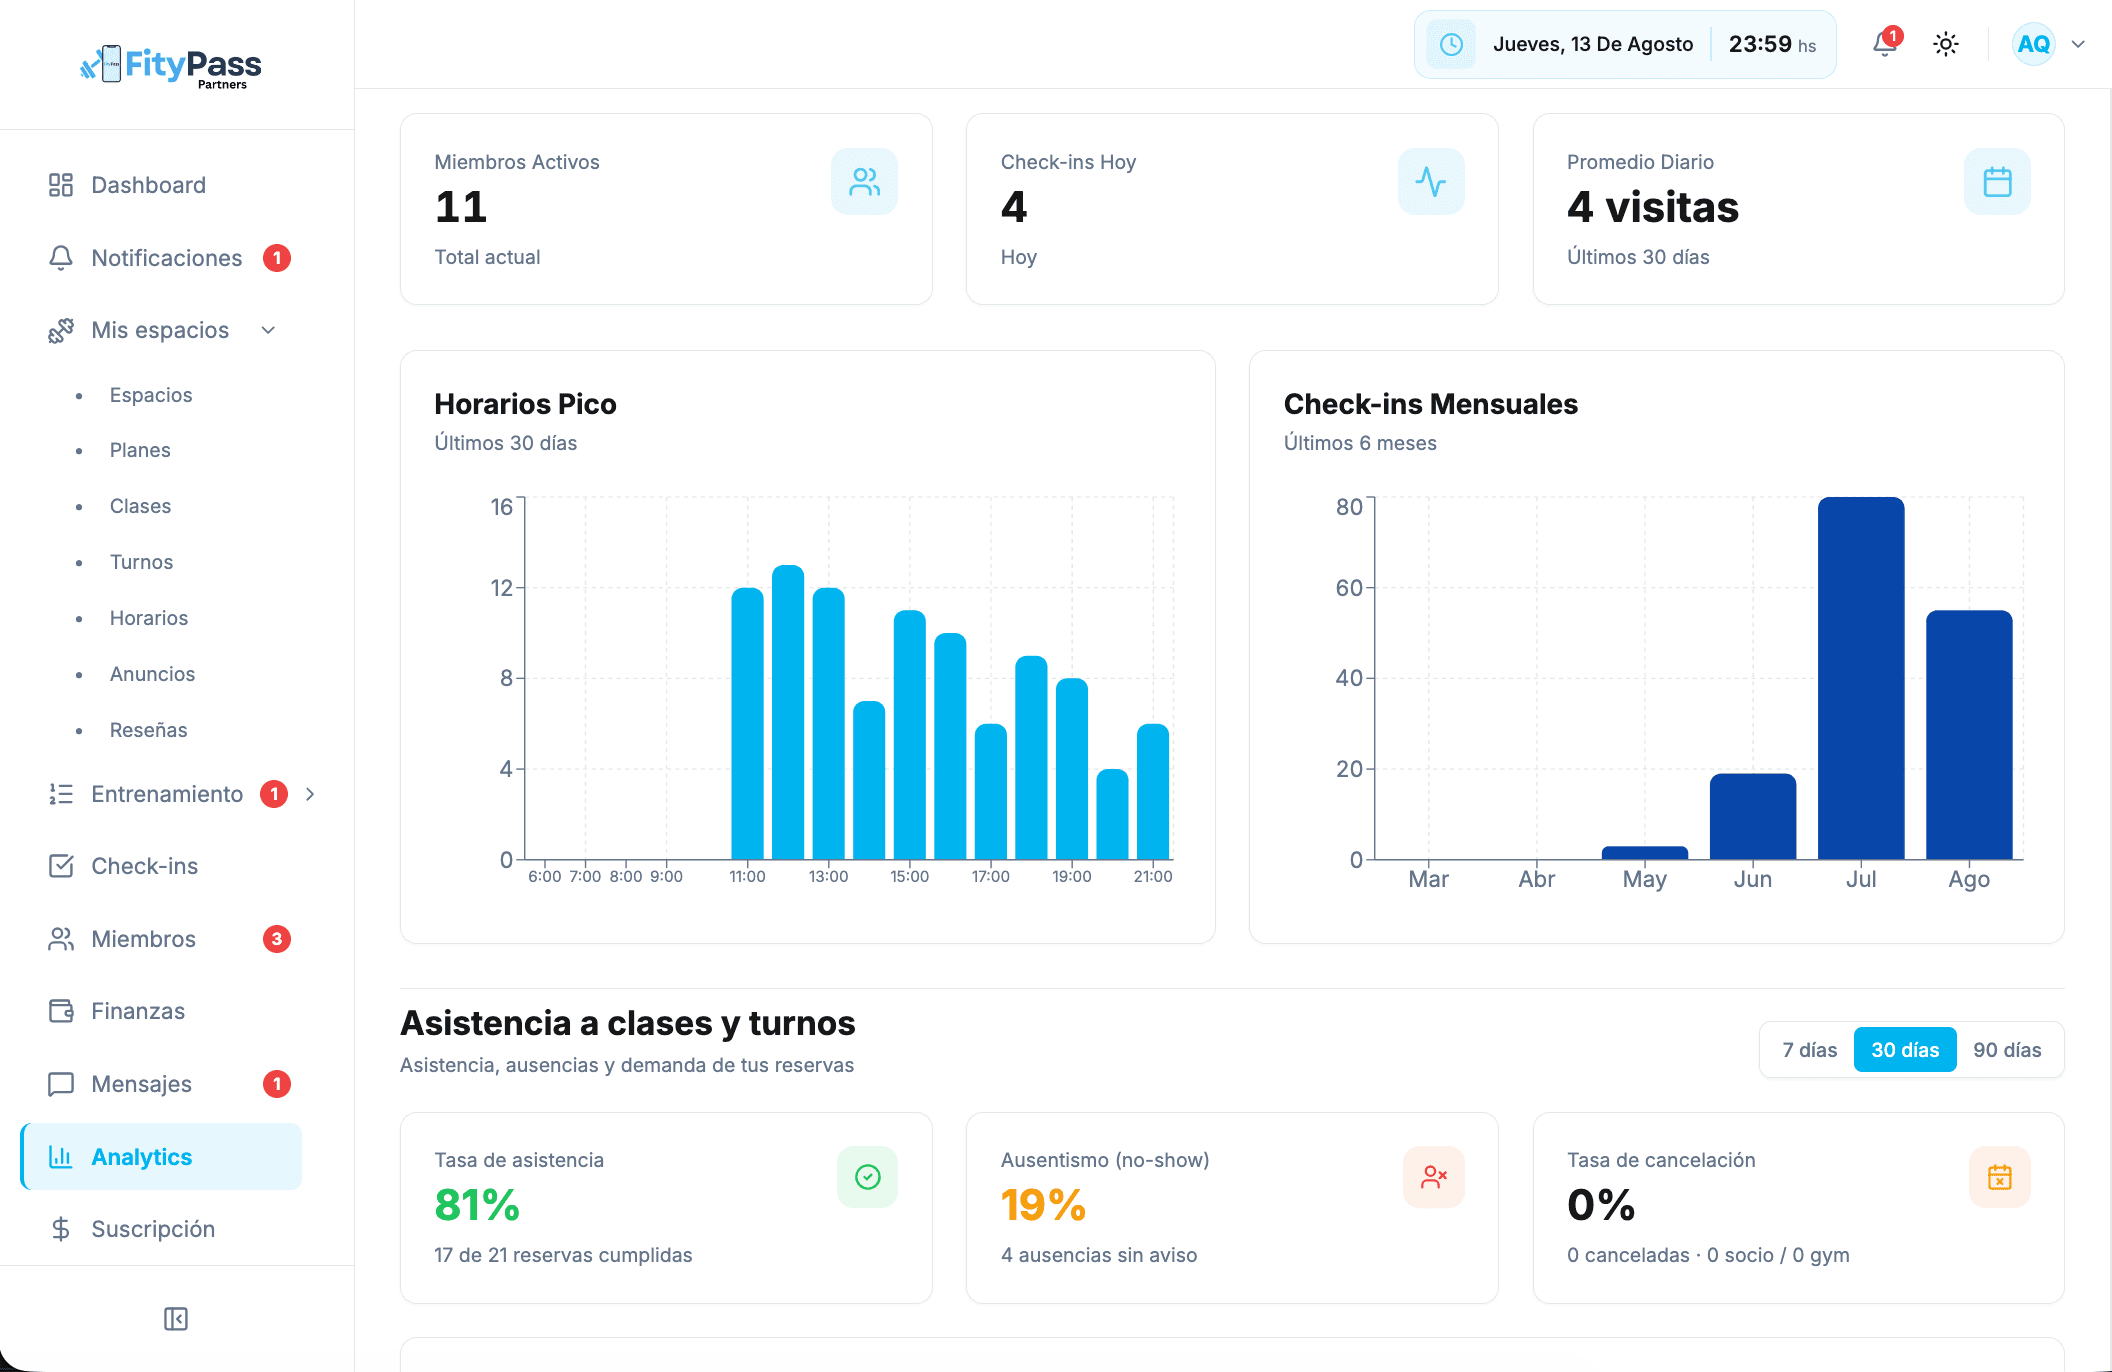
Task: Click the '81%' attendance rate value
Action: coord(477,1205)
